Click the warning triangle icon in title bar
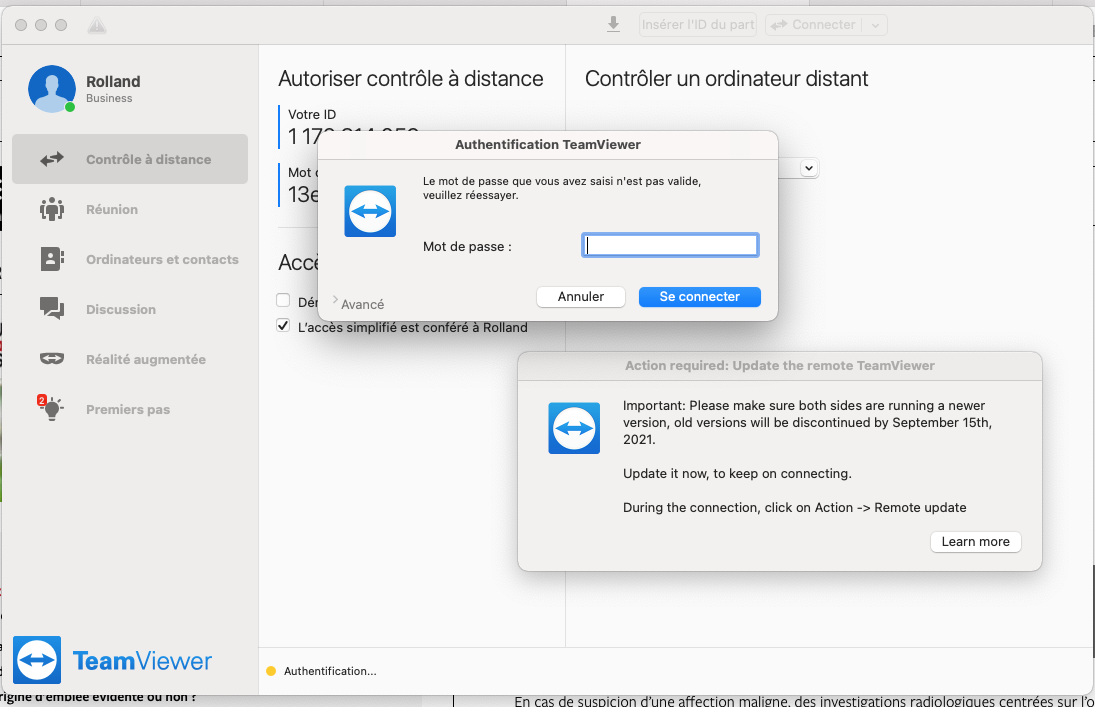 point(97,26)
